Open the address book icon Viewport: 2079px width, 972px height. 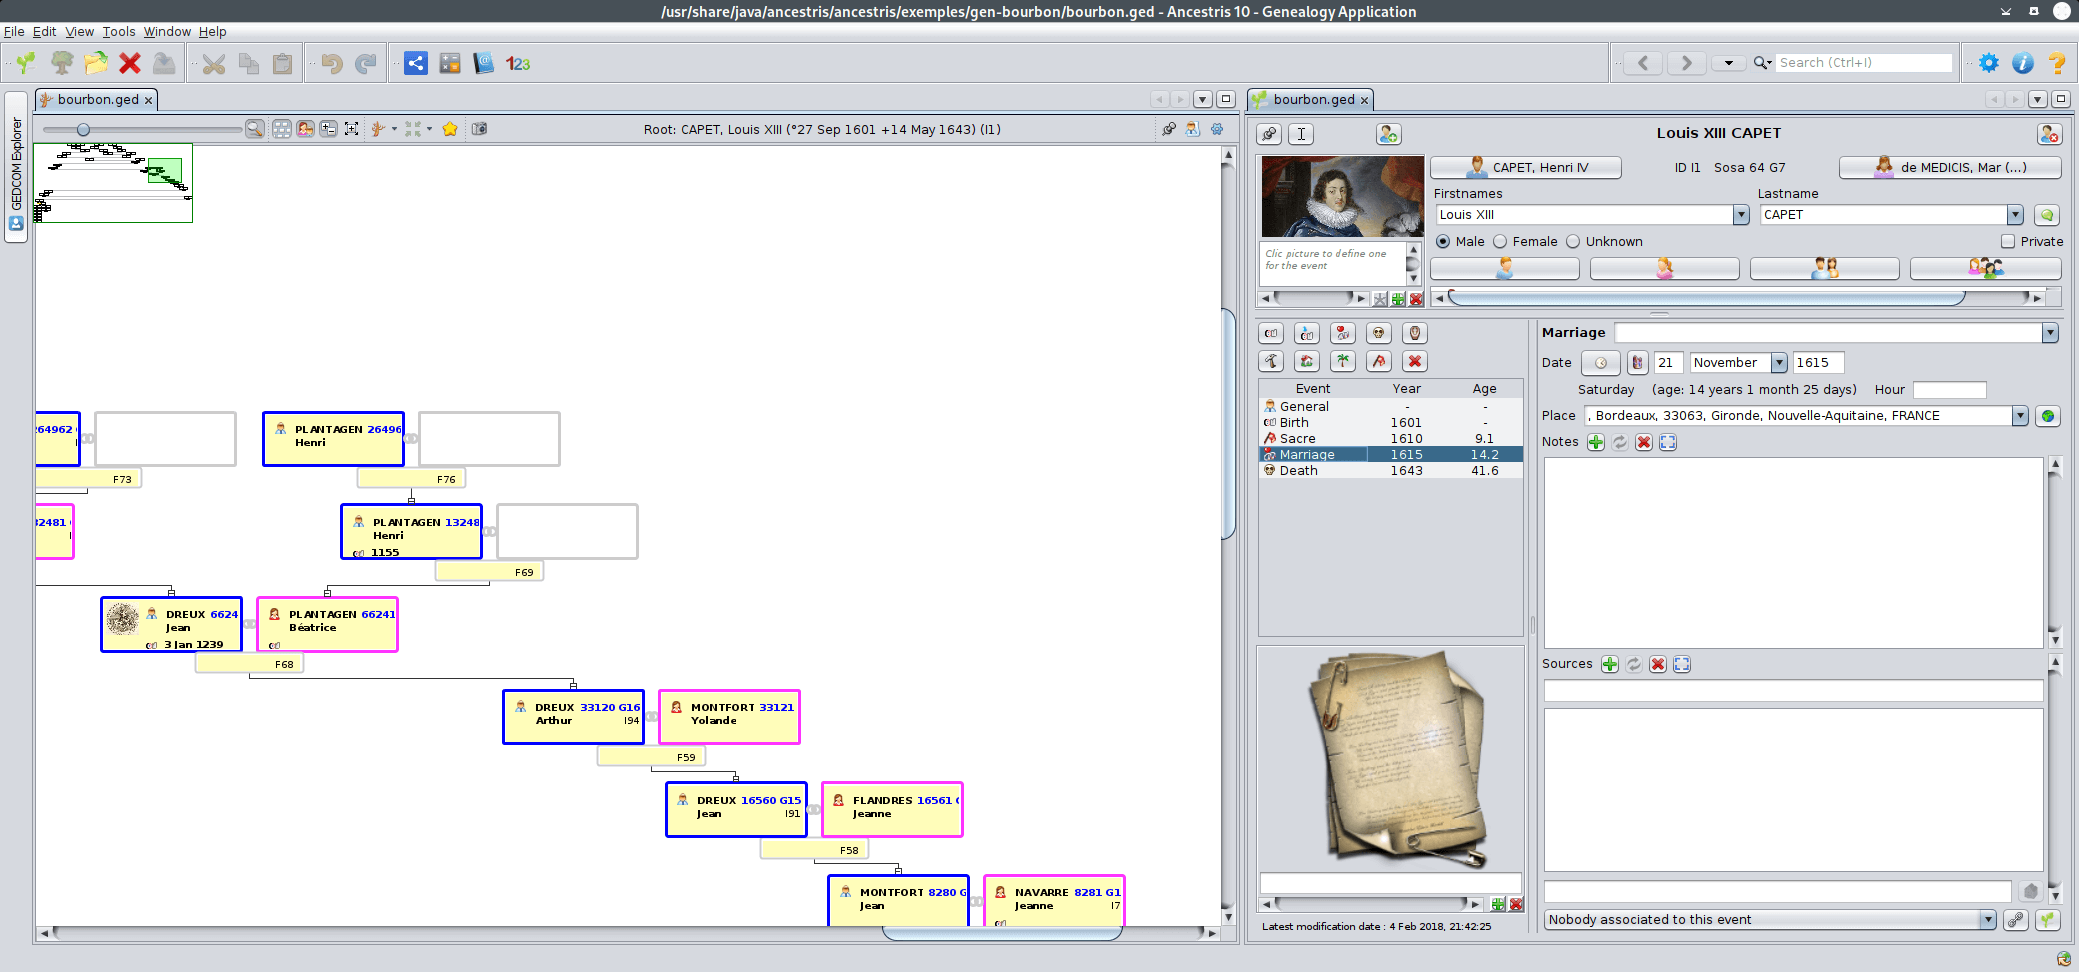tap(484, 63)
